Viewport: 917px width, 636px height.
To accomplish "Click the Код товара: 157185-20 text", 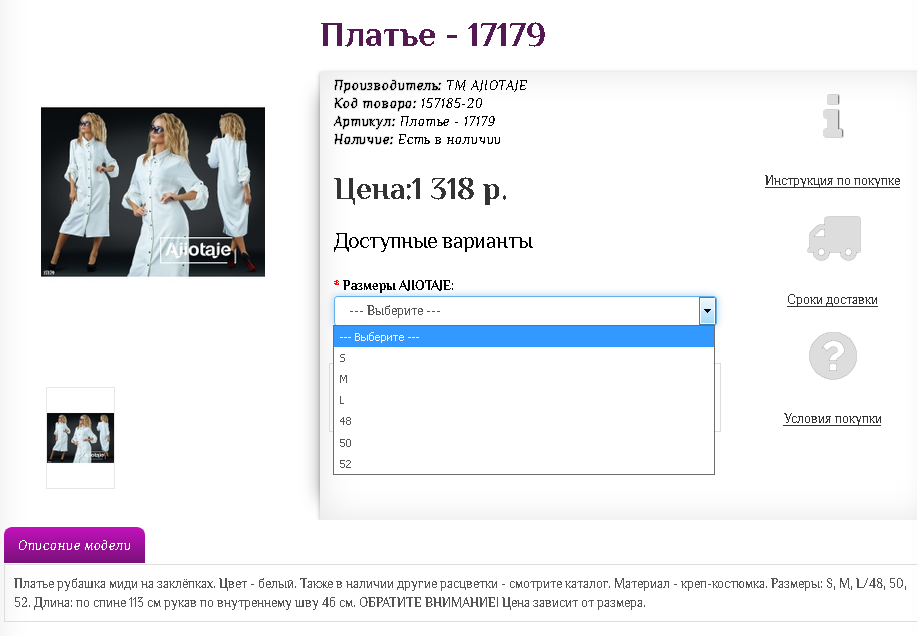I will 408,103.
